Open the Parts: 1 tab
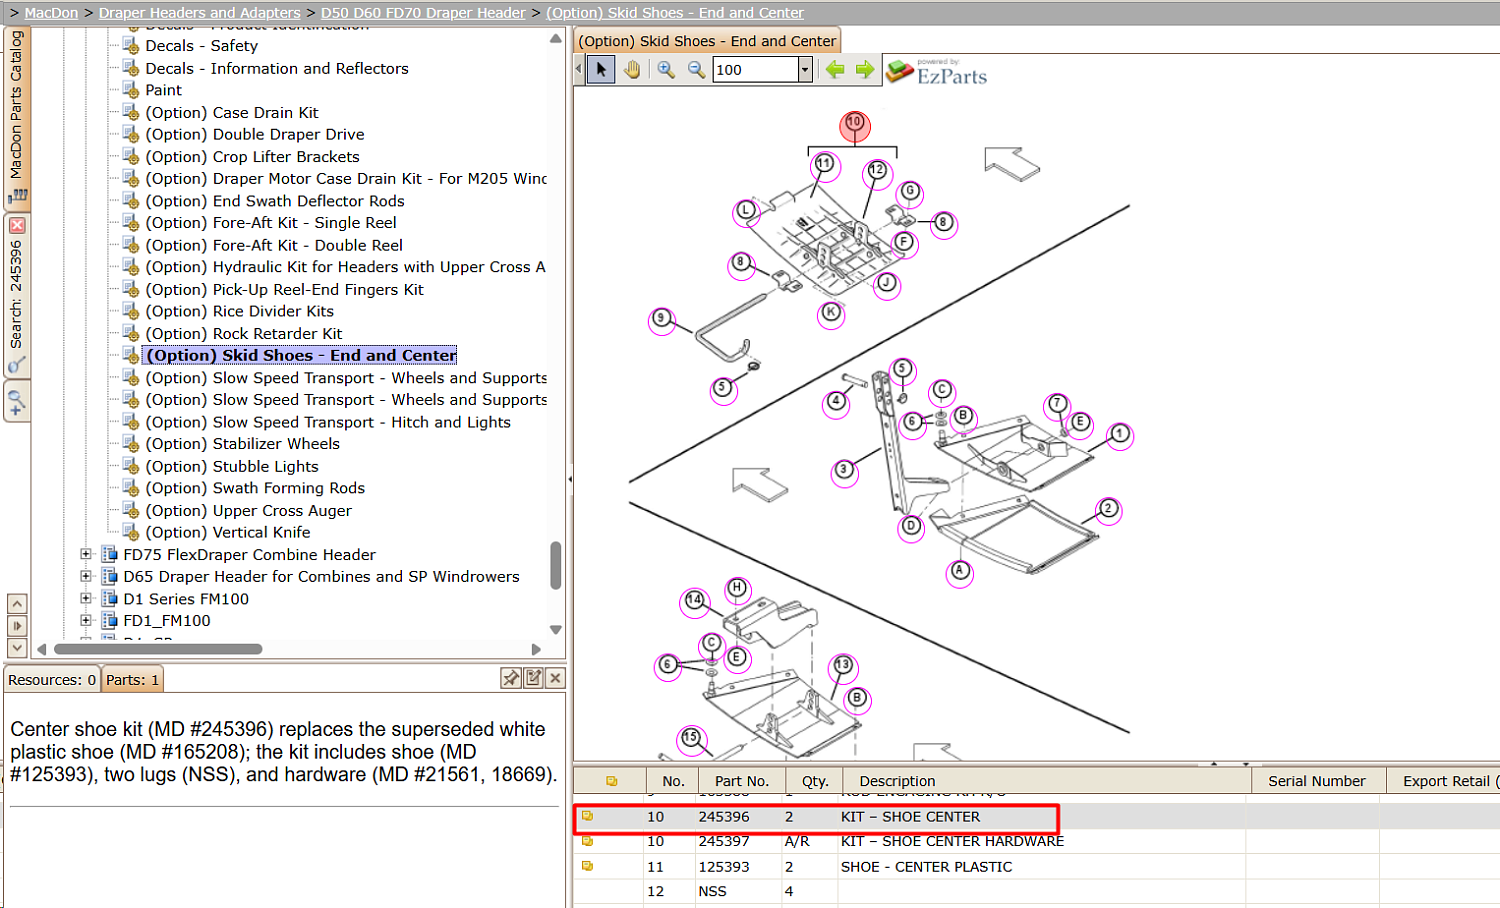 point(133,680)
